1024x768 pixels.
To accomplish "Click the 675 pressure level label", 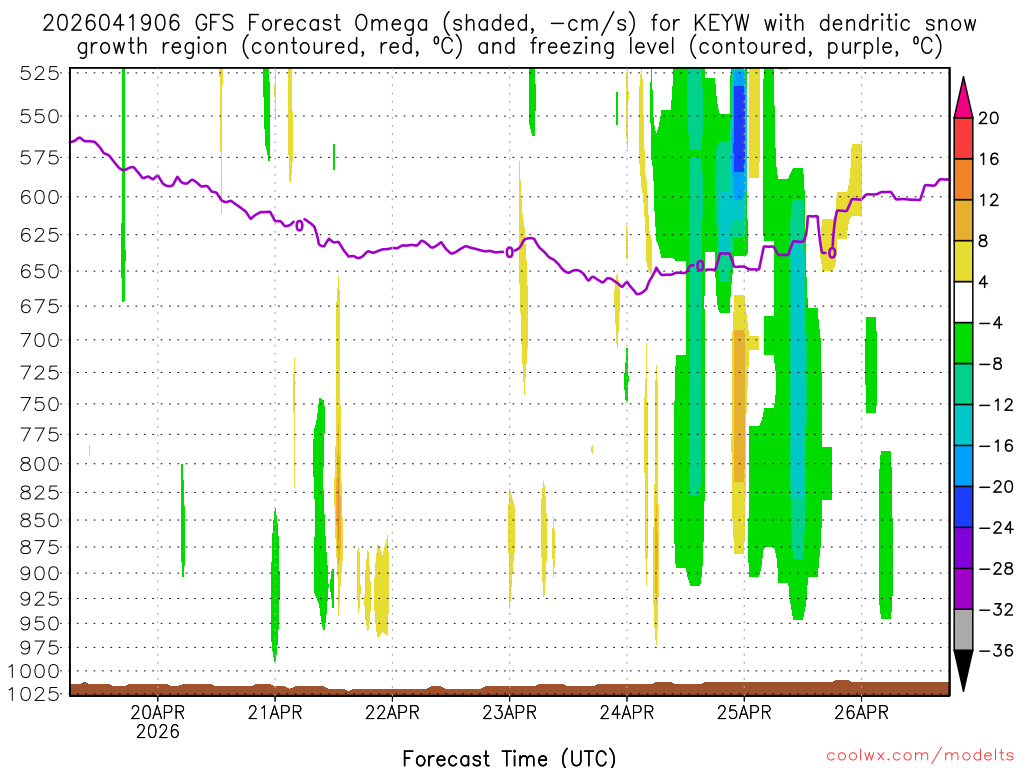I will click(x=40, y=306).
